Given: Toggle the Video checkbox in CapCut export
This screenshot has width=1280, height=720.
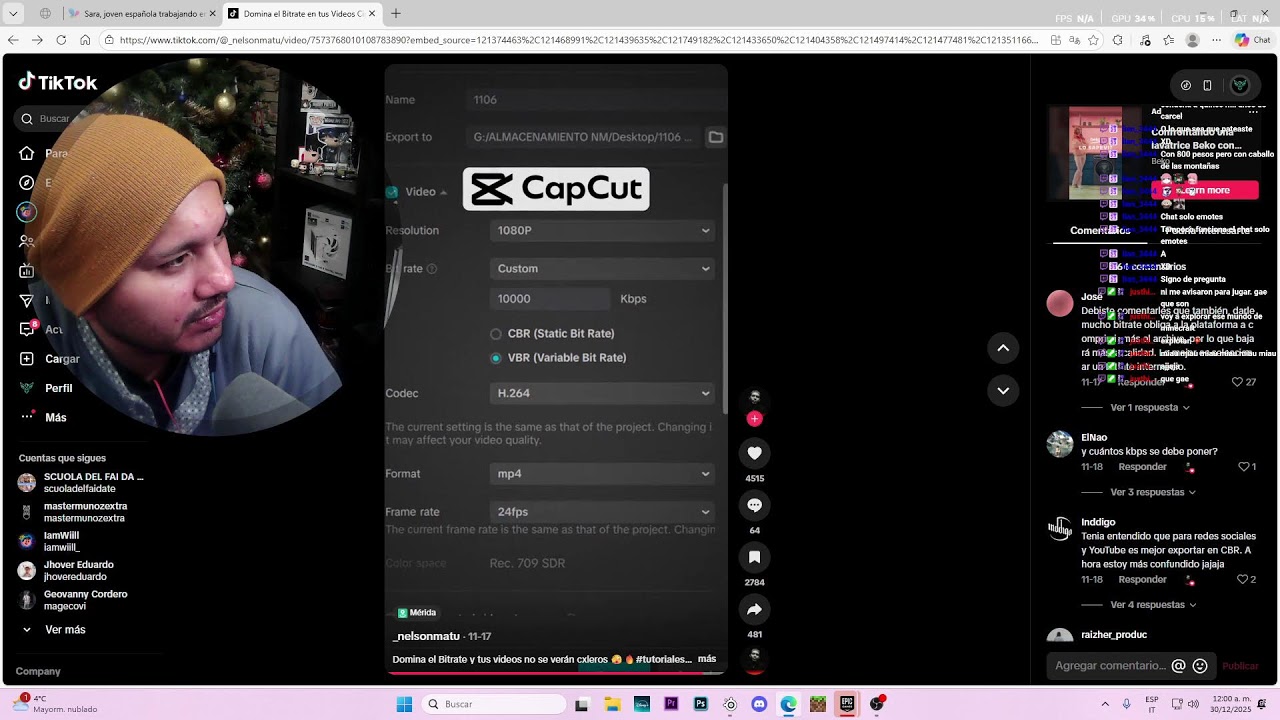Looking at the screenshot, I should (392, 192).
